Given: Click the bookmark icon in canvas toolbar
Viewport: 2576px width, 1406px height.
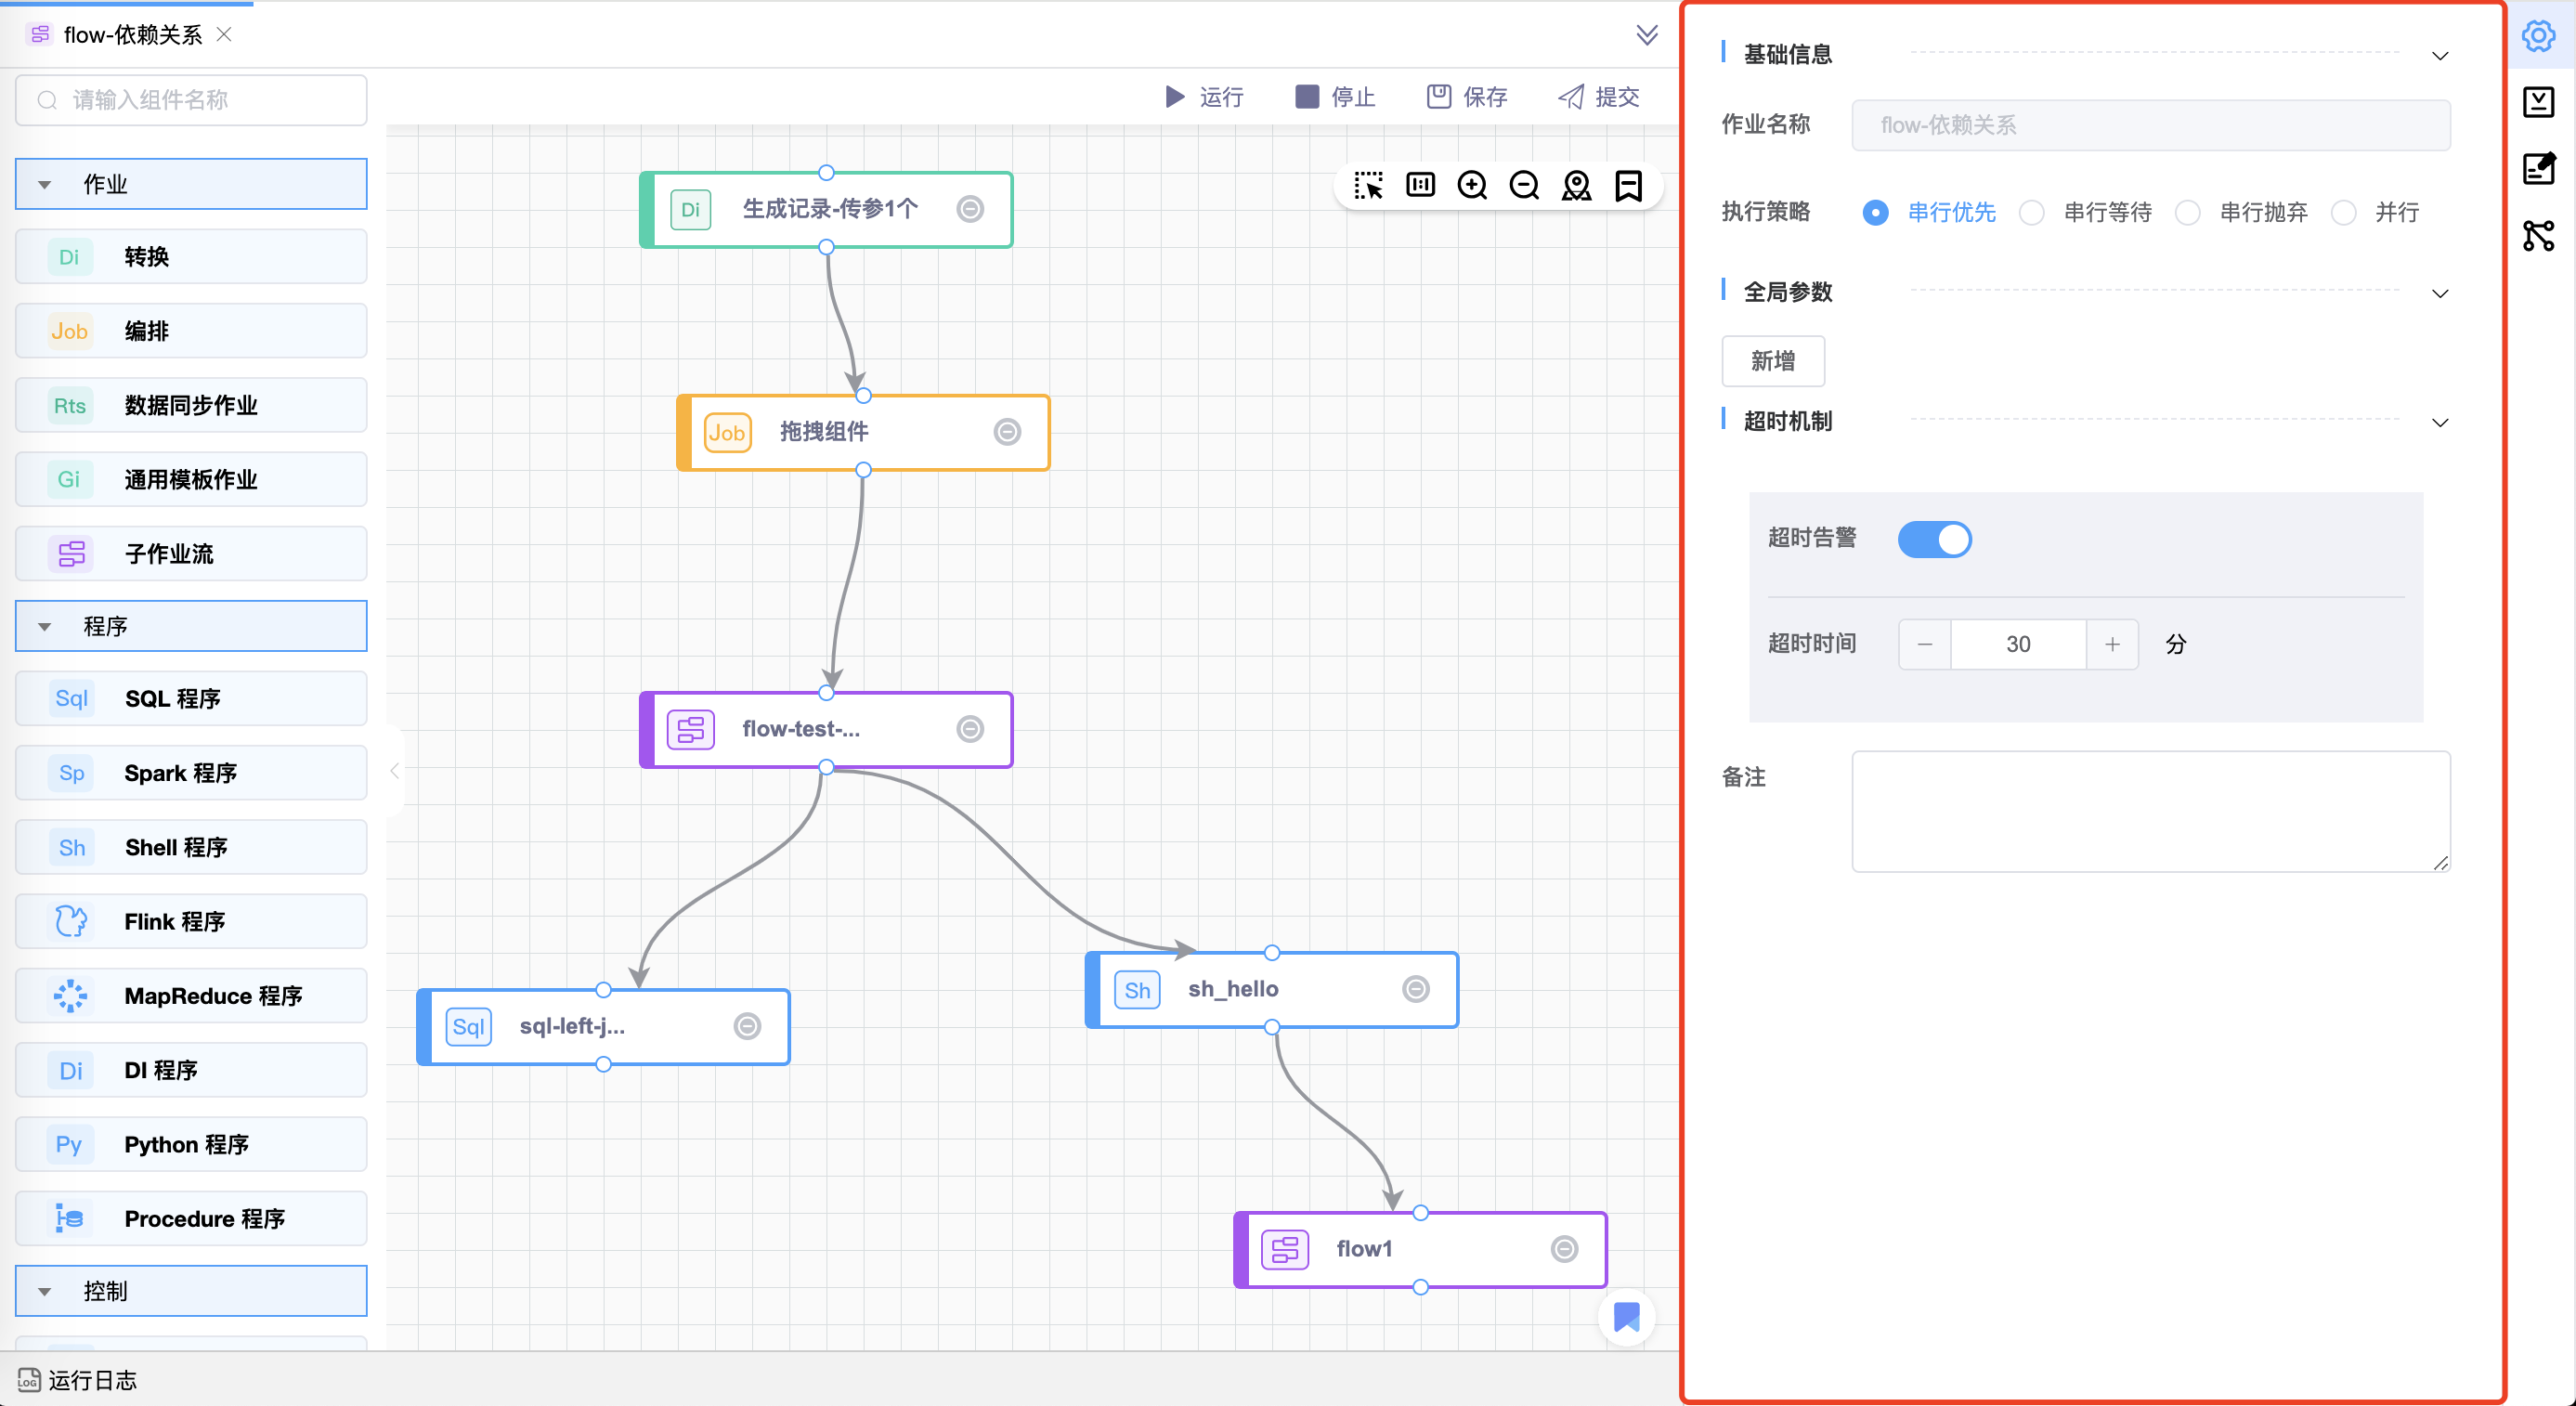Looking at the screenshot, I should pos(1628,186).
